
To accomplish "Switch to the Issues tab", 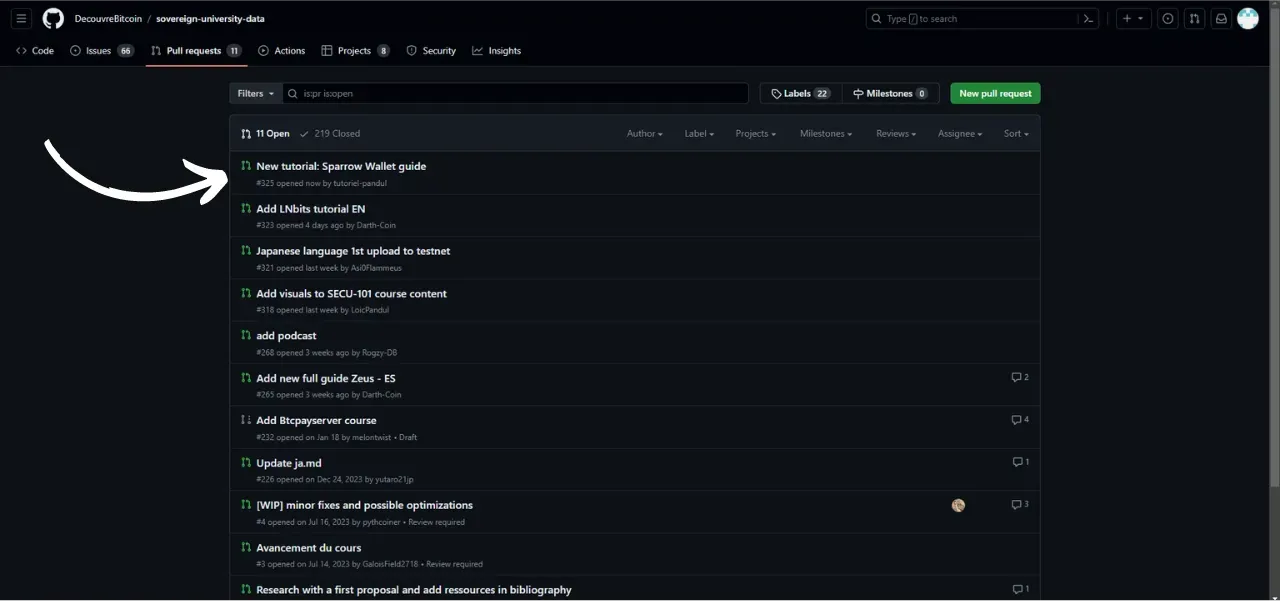I will (100, 50).
